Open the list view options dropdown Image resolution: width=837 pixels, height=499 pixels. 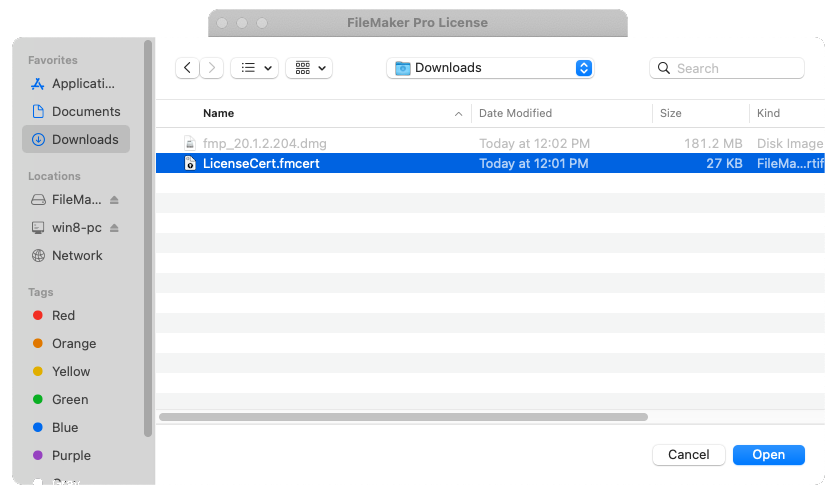pos(255,68)
